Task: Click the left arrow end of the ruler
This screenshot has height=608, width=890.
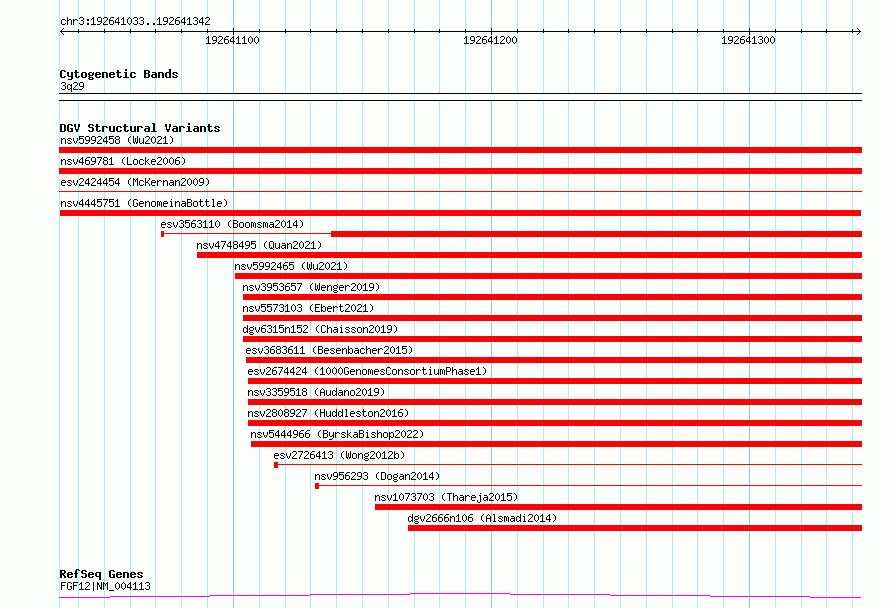Action: pyautogui.click(x=63, y=32)
